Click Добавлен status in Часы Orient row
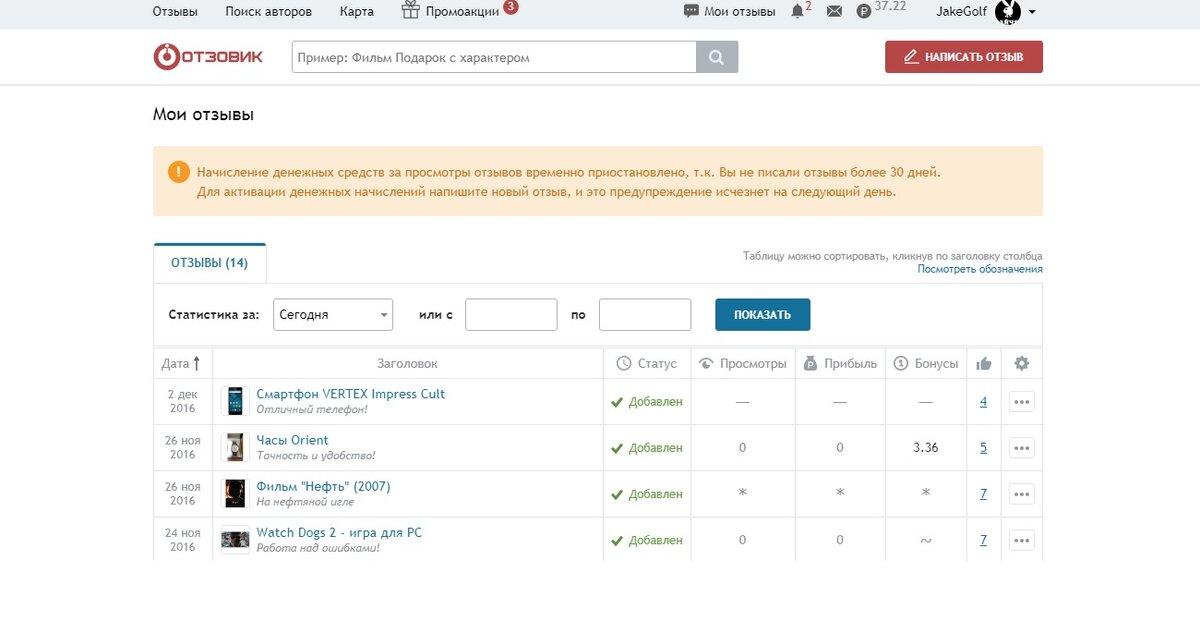Viewport: 1200px width, 621px height. (x=647, y=448)
